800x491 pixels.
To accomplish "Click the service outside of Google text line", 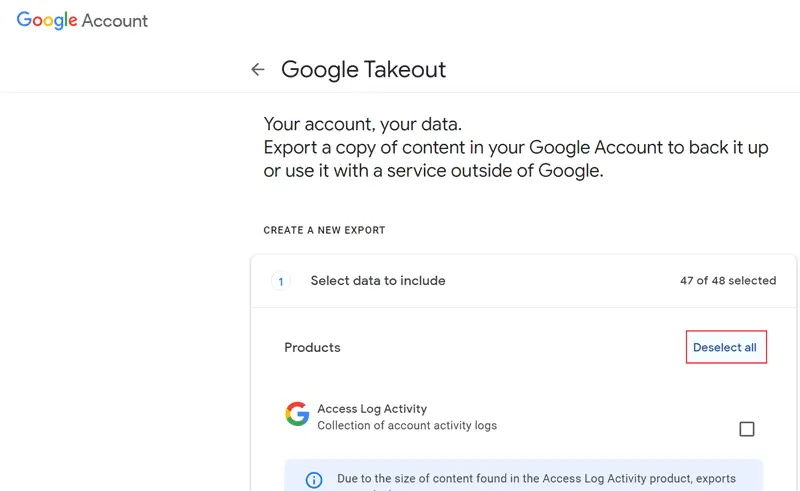I will pyautogui.click(x=435, y=171).
